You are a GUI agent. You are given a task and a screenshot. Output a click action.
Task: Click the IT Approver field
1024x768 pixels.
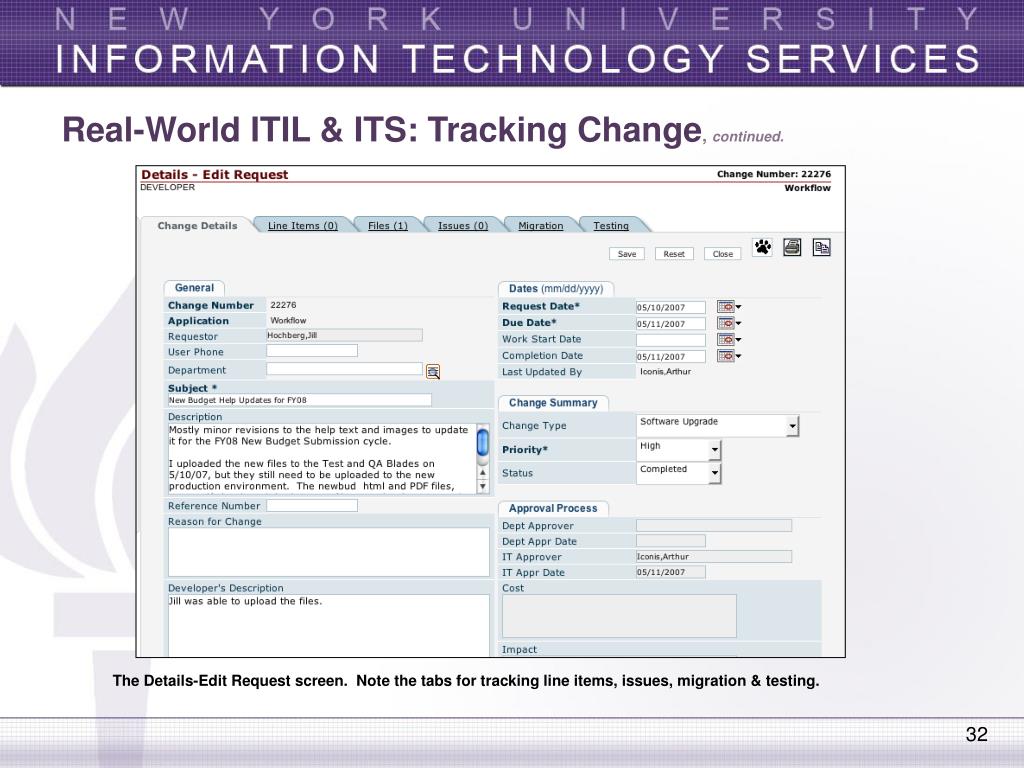point(714,556)
